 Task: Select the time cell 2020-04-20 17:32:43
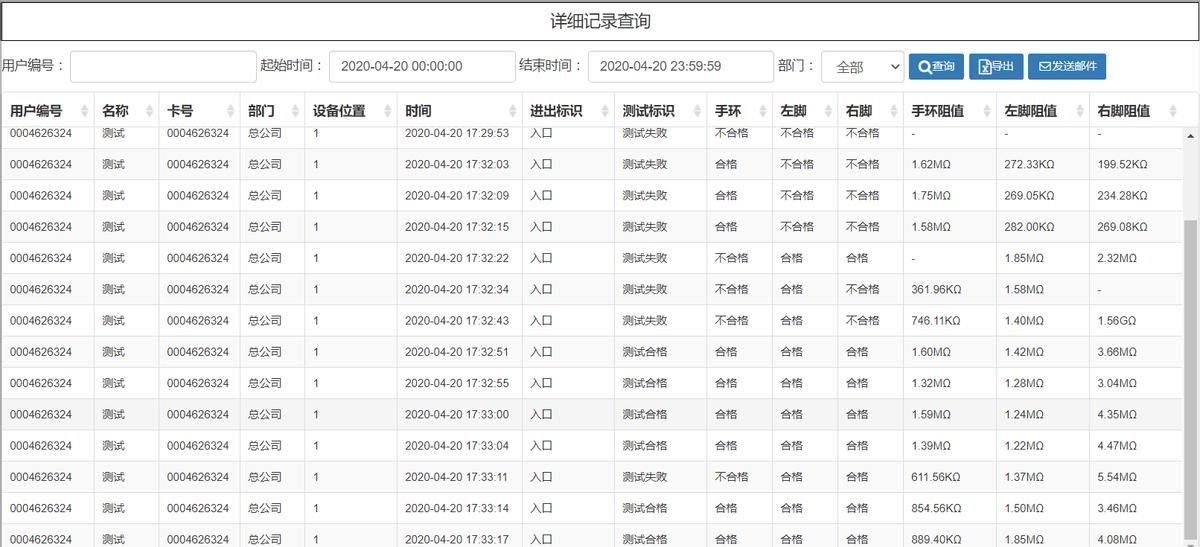pyautogui.click(x=457, y=320)
